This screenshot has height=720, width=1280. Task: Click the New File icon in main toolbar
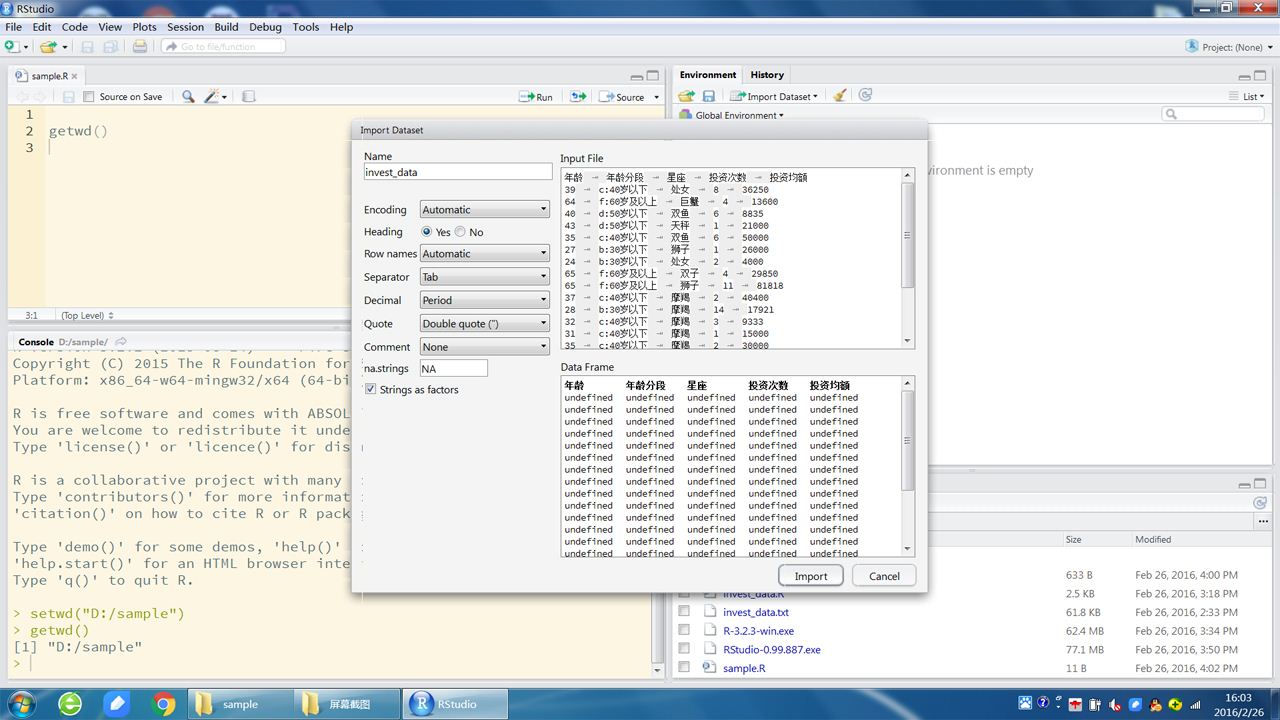(x=11, y=47)
